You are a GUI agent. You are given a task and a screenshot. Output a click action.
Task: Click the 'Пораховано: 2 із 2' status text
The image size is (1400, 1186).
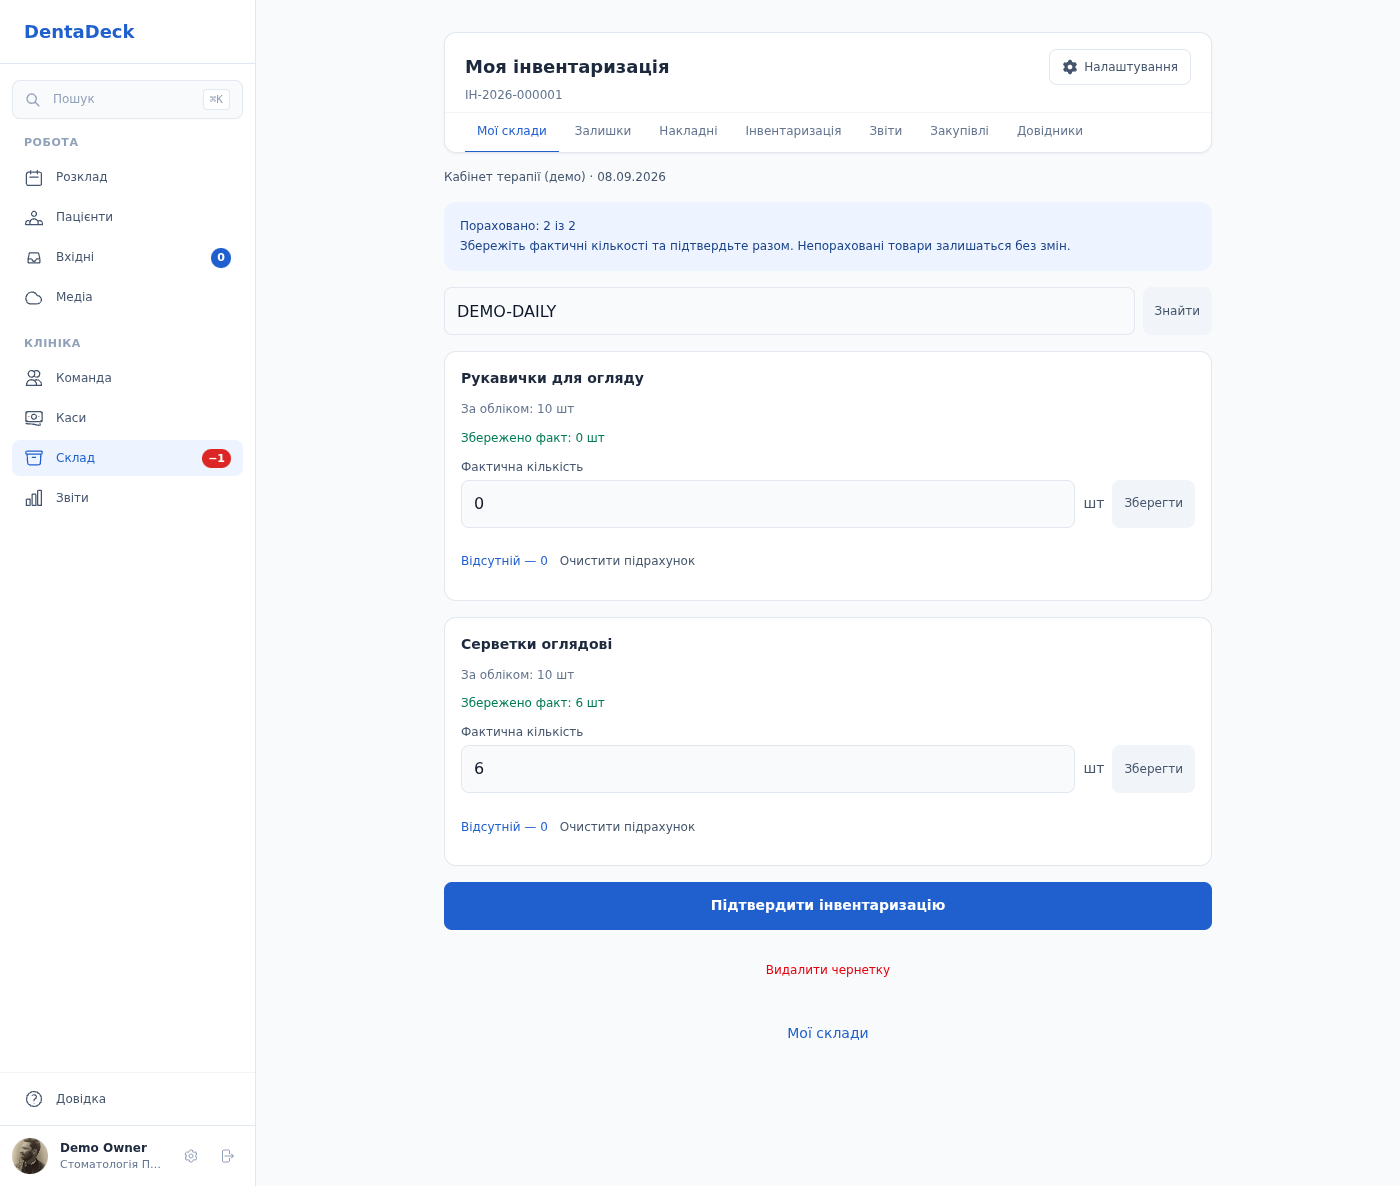click(518, 226)
